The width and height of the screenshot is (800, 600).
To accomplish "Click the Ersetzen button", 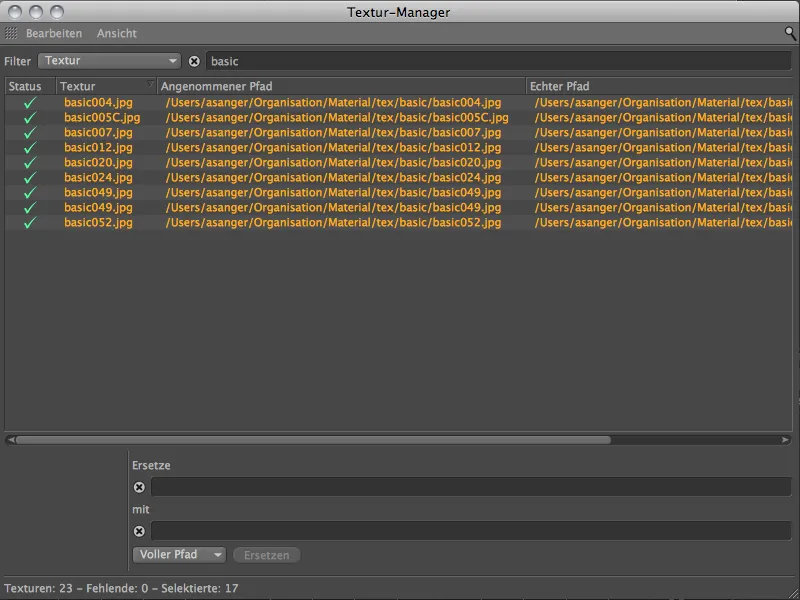I will point(266,555).
